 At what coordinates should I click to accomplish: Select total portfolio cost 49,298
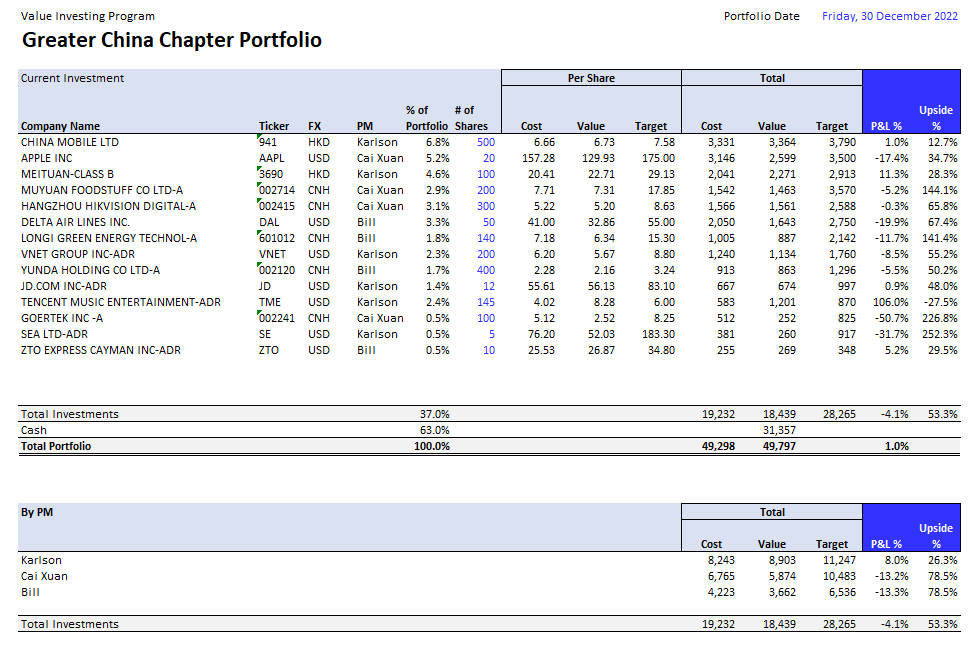tap(719, 446)
